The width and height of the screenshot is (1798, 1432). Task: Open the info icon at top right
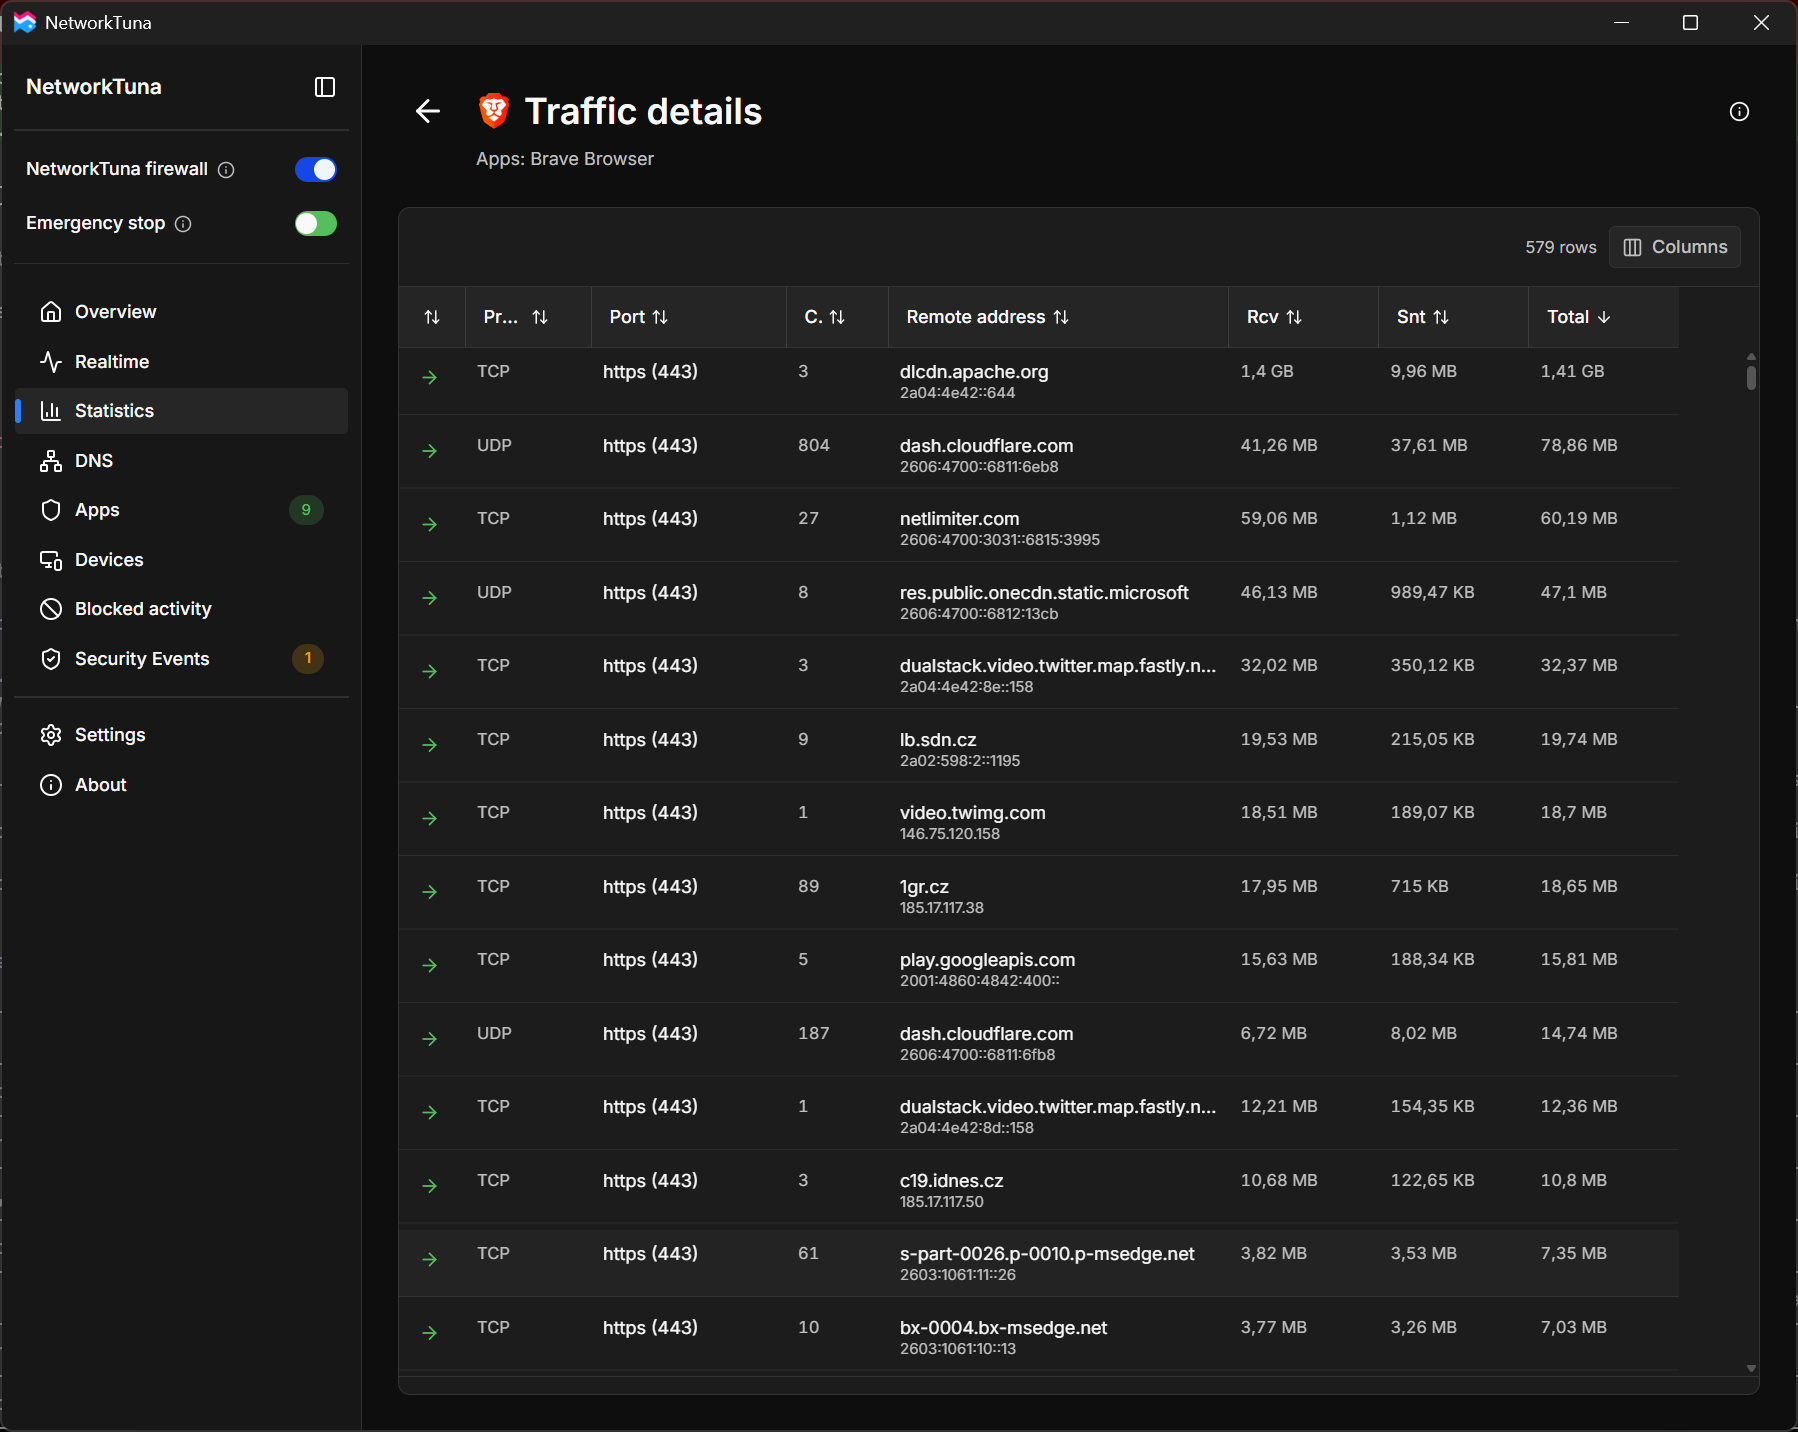(x=1739, y=111)
